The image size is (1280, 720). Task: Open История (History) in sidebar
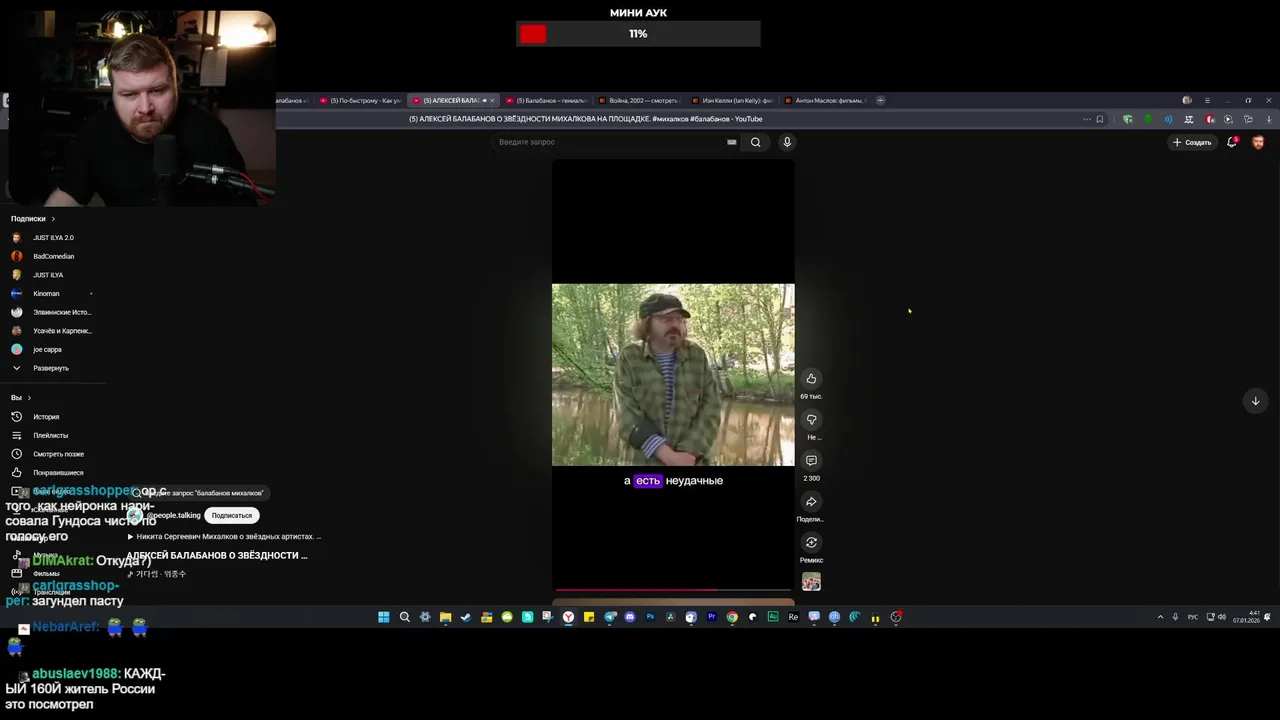[x=45, y=417]
